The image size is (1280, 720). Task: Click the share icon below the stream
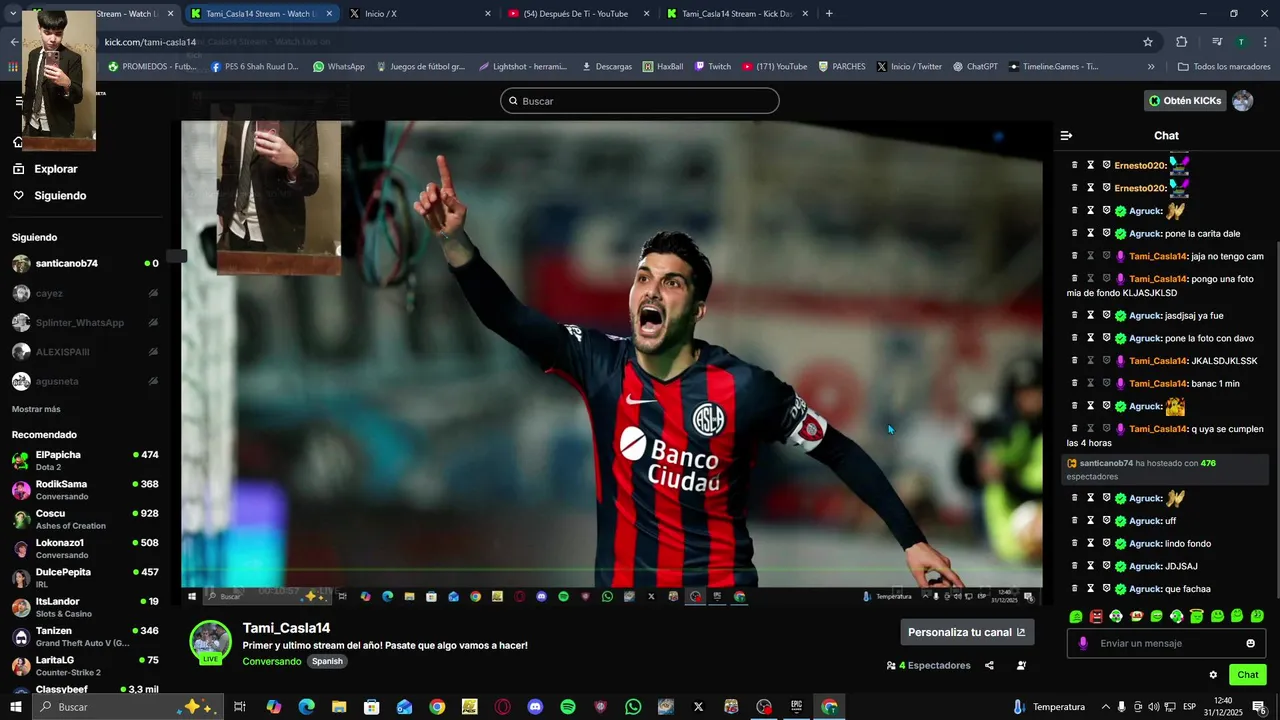pyautogui.click(x=989, y=665)
